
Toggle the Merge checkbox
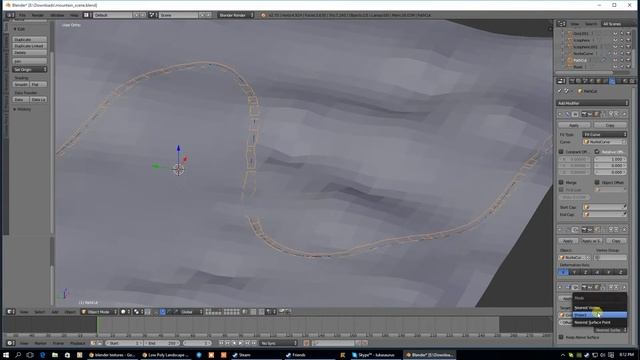561,182
